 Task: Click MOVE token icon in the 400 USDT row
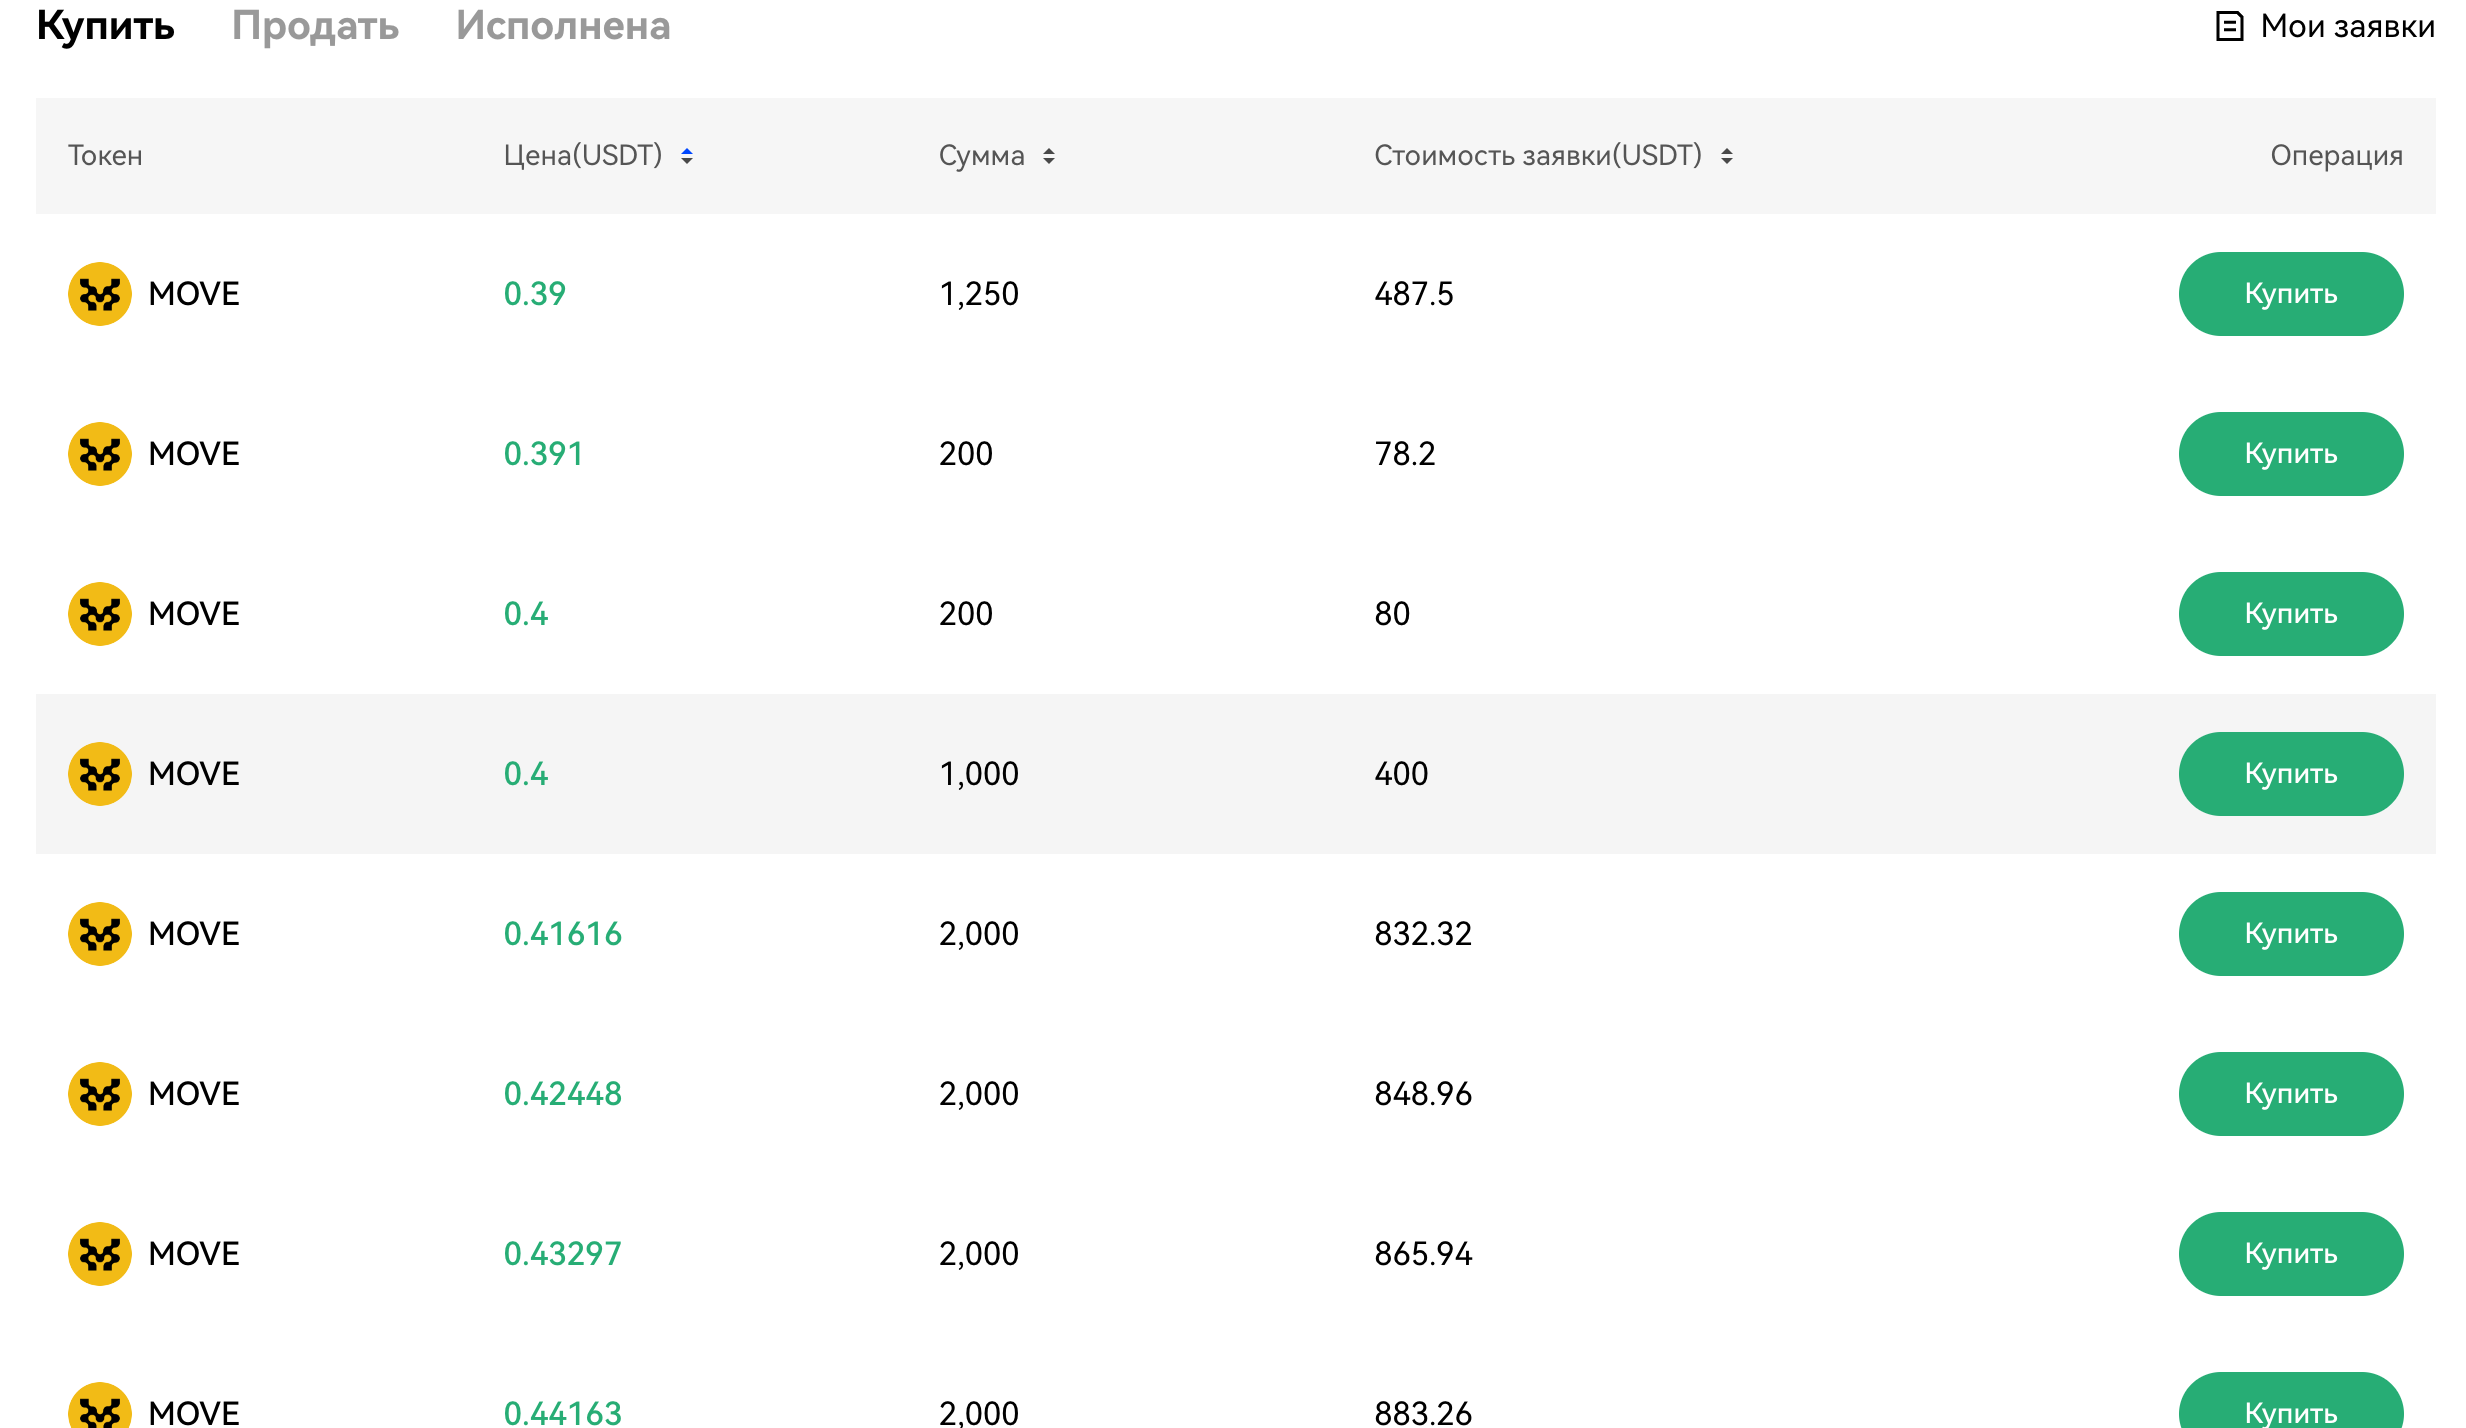[100, 774]
